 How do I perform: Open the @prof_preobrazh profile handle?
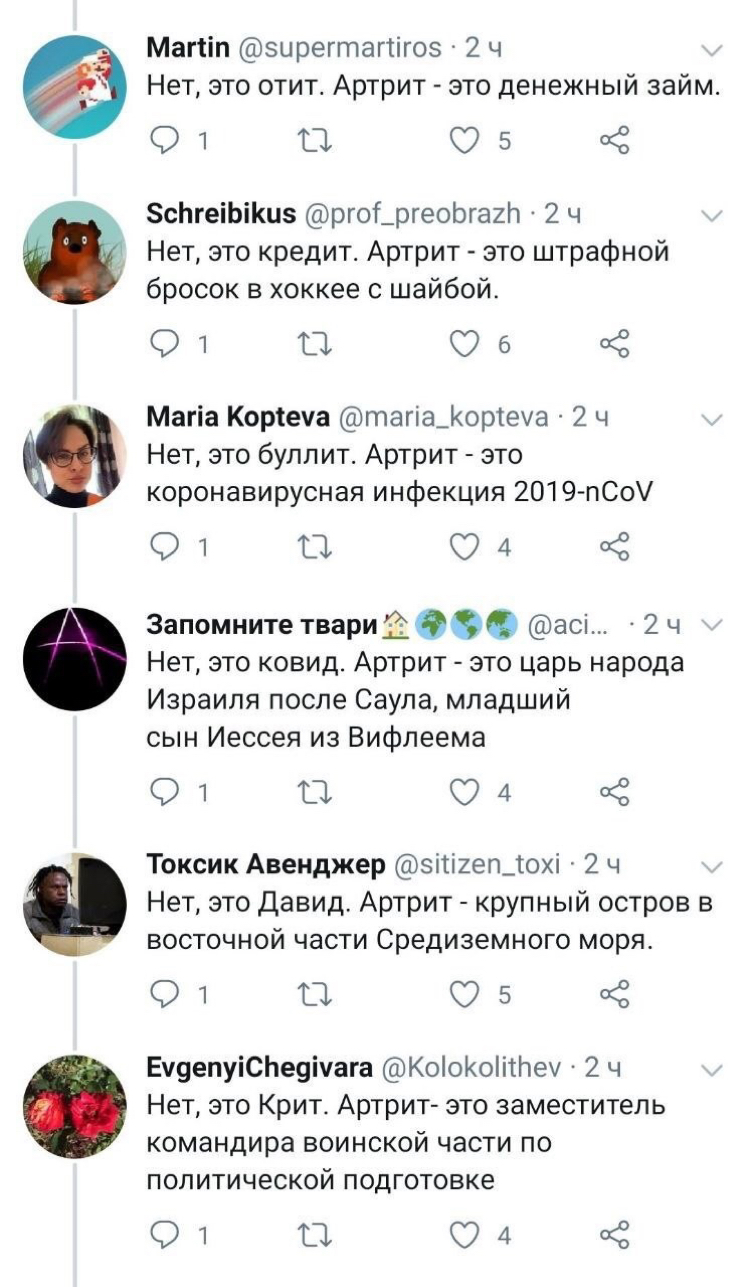(411, 213)
